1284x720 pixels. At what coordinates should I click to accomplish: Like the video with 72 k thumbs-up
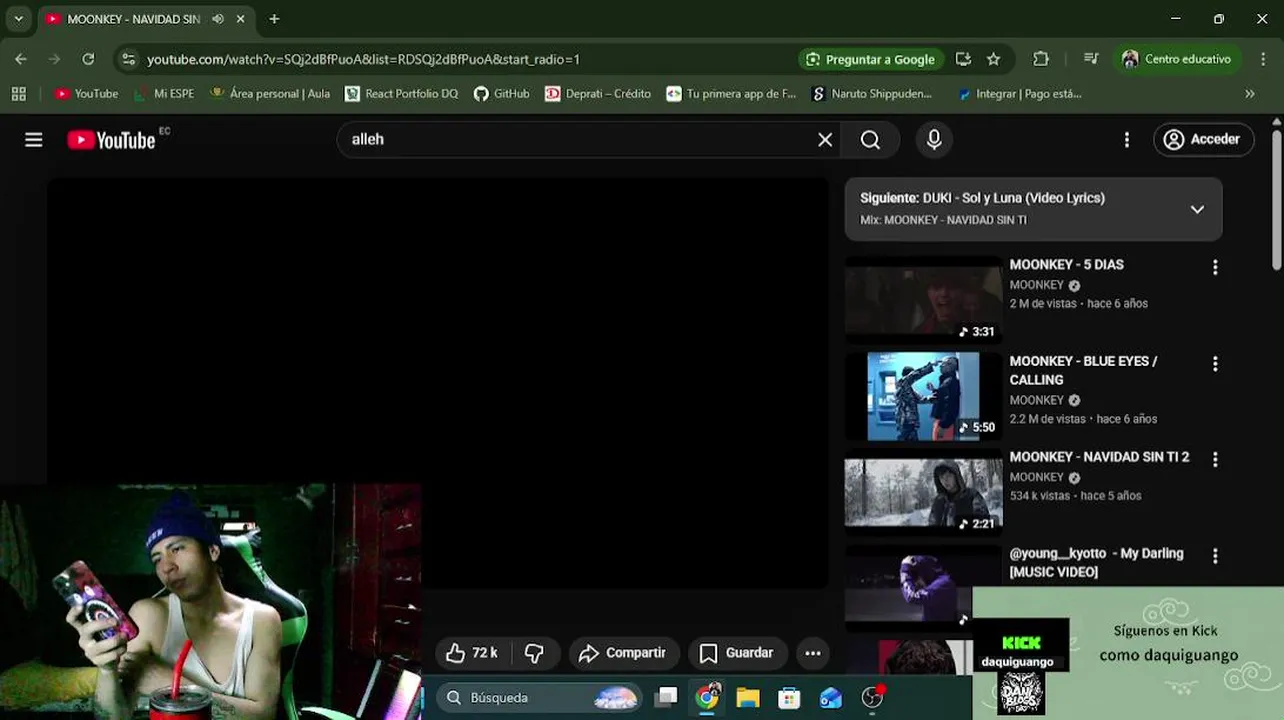473,653
